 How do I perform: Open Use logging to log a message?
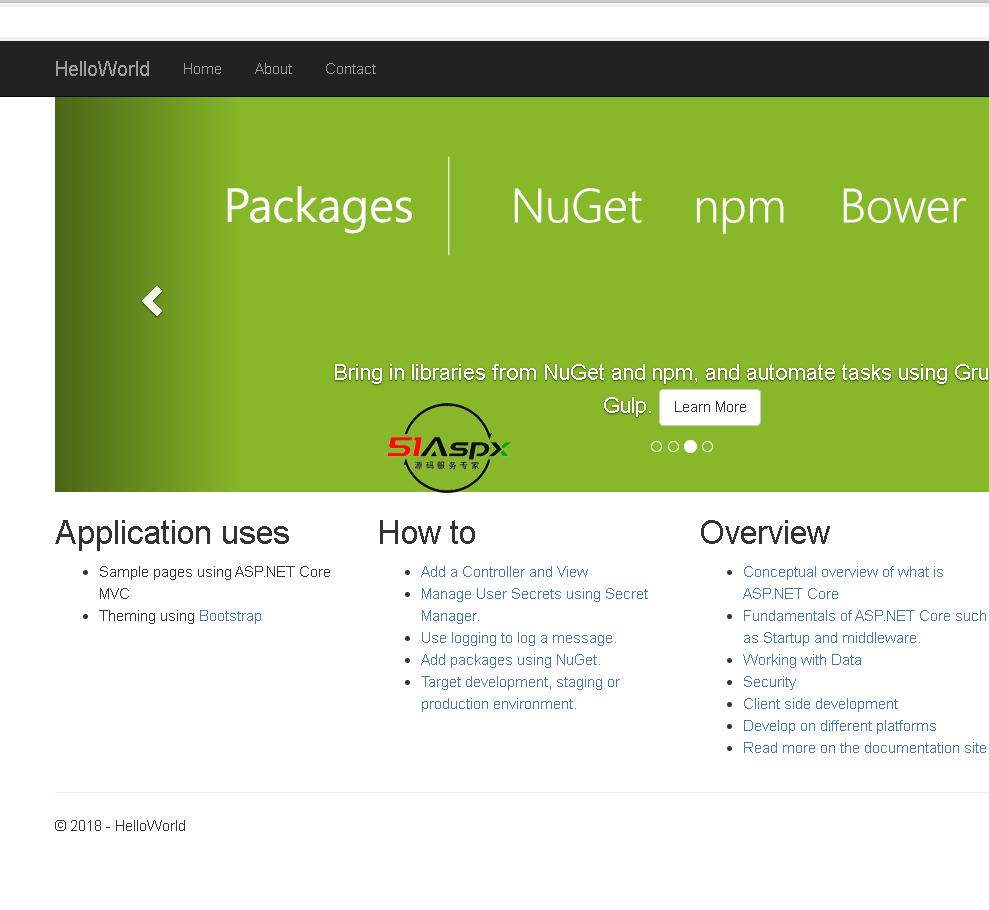[x=518, y=638]
